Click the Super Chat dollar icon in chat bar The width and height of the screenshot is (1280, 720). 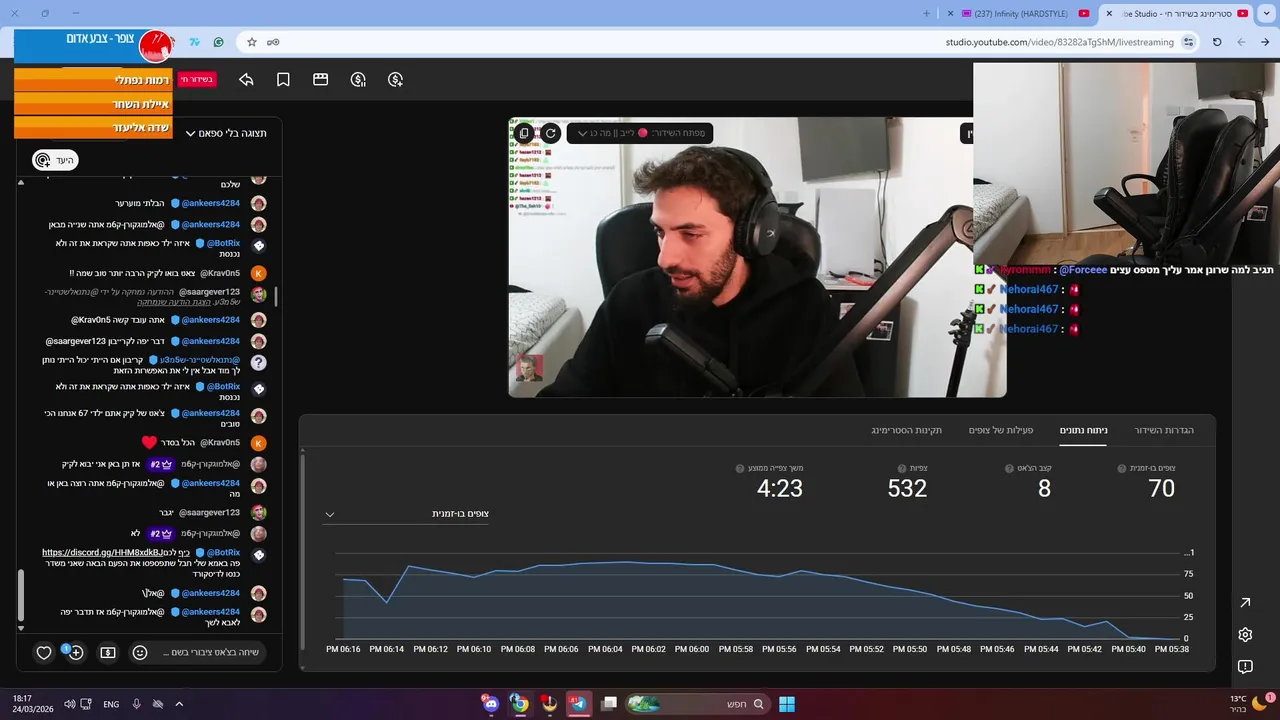pyautogui.click(x=108, y=652)
